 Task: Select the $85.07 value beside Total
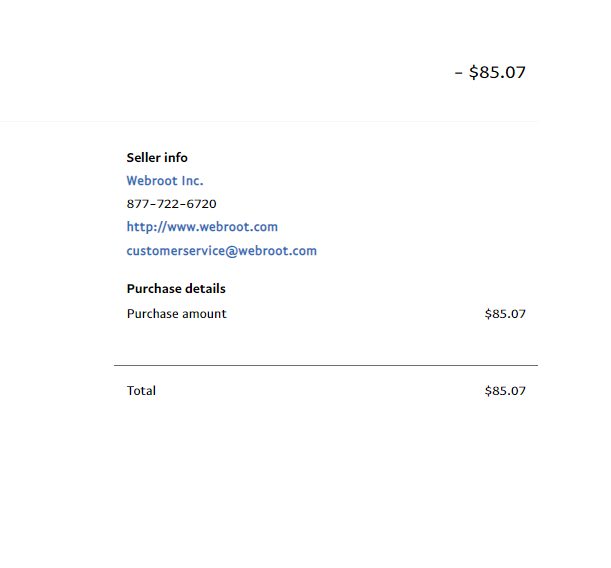(x=505, y=391)
